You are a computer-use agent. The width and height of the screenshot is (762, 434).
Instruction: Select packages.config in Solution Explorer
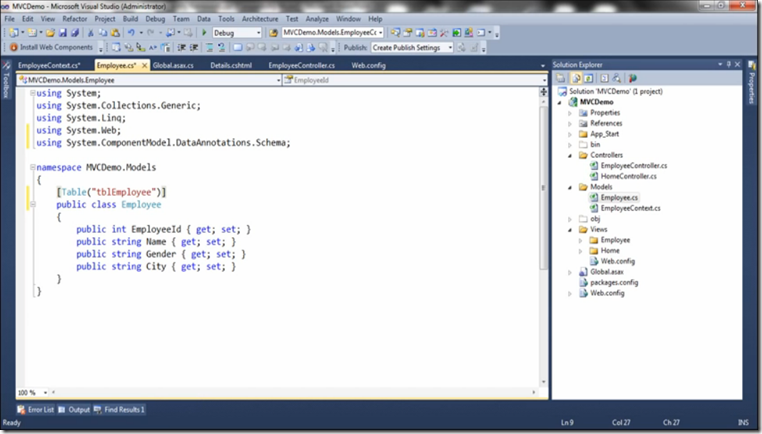point(614,282)
